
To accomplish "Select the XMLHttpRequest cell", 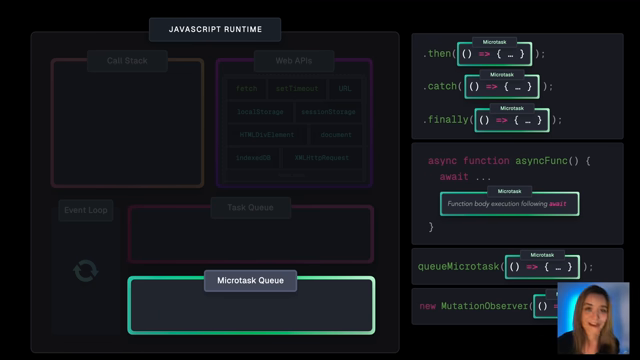I will pyautogui.click(x=322, y=158).
